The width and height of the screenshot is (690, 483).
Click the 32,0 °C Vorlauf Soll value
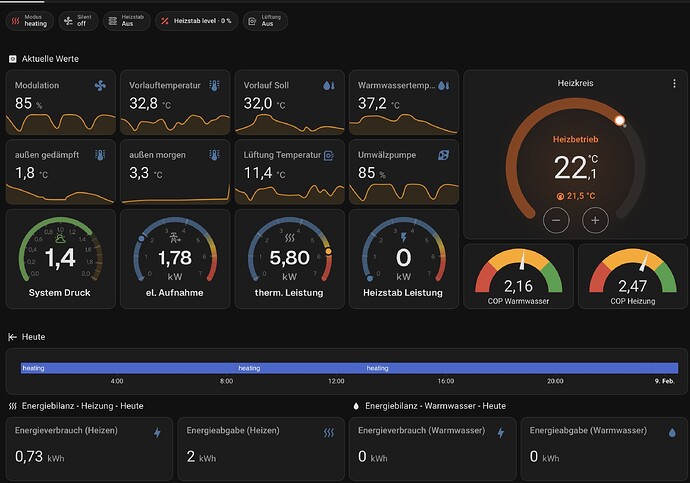[264, 103]
